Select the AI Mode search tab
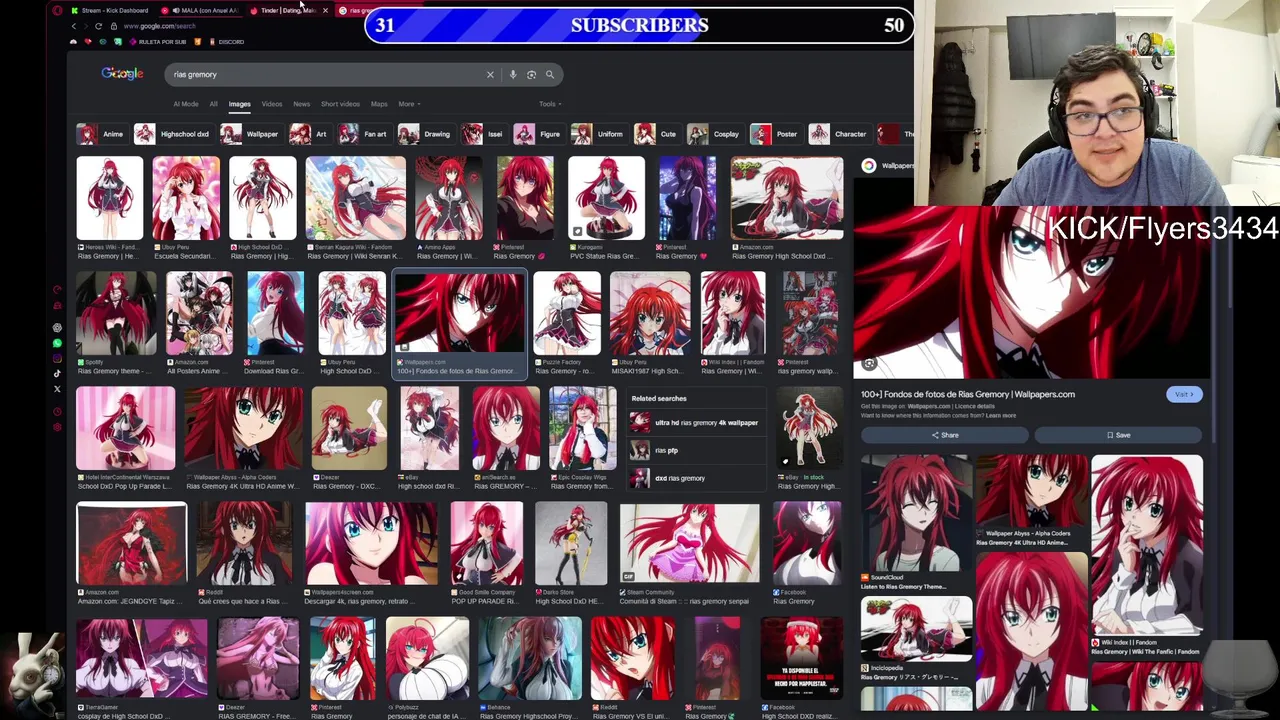1280x720 pixels. pos(186,104)
